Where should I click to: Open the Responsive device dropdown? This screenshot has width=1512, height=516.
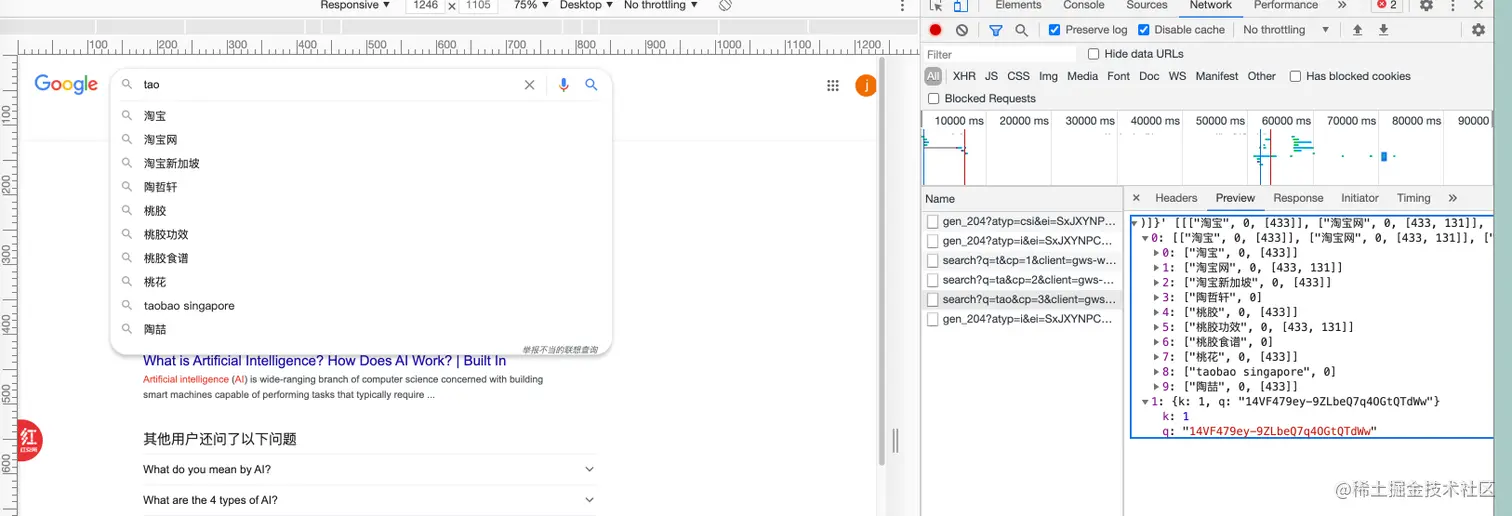(355, 5)
